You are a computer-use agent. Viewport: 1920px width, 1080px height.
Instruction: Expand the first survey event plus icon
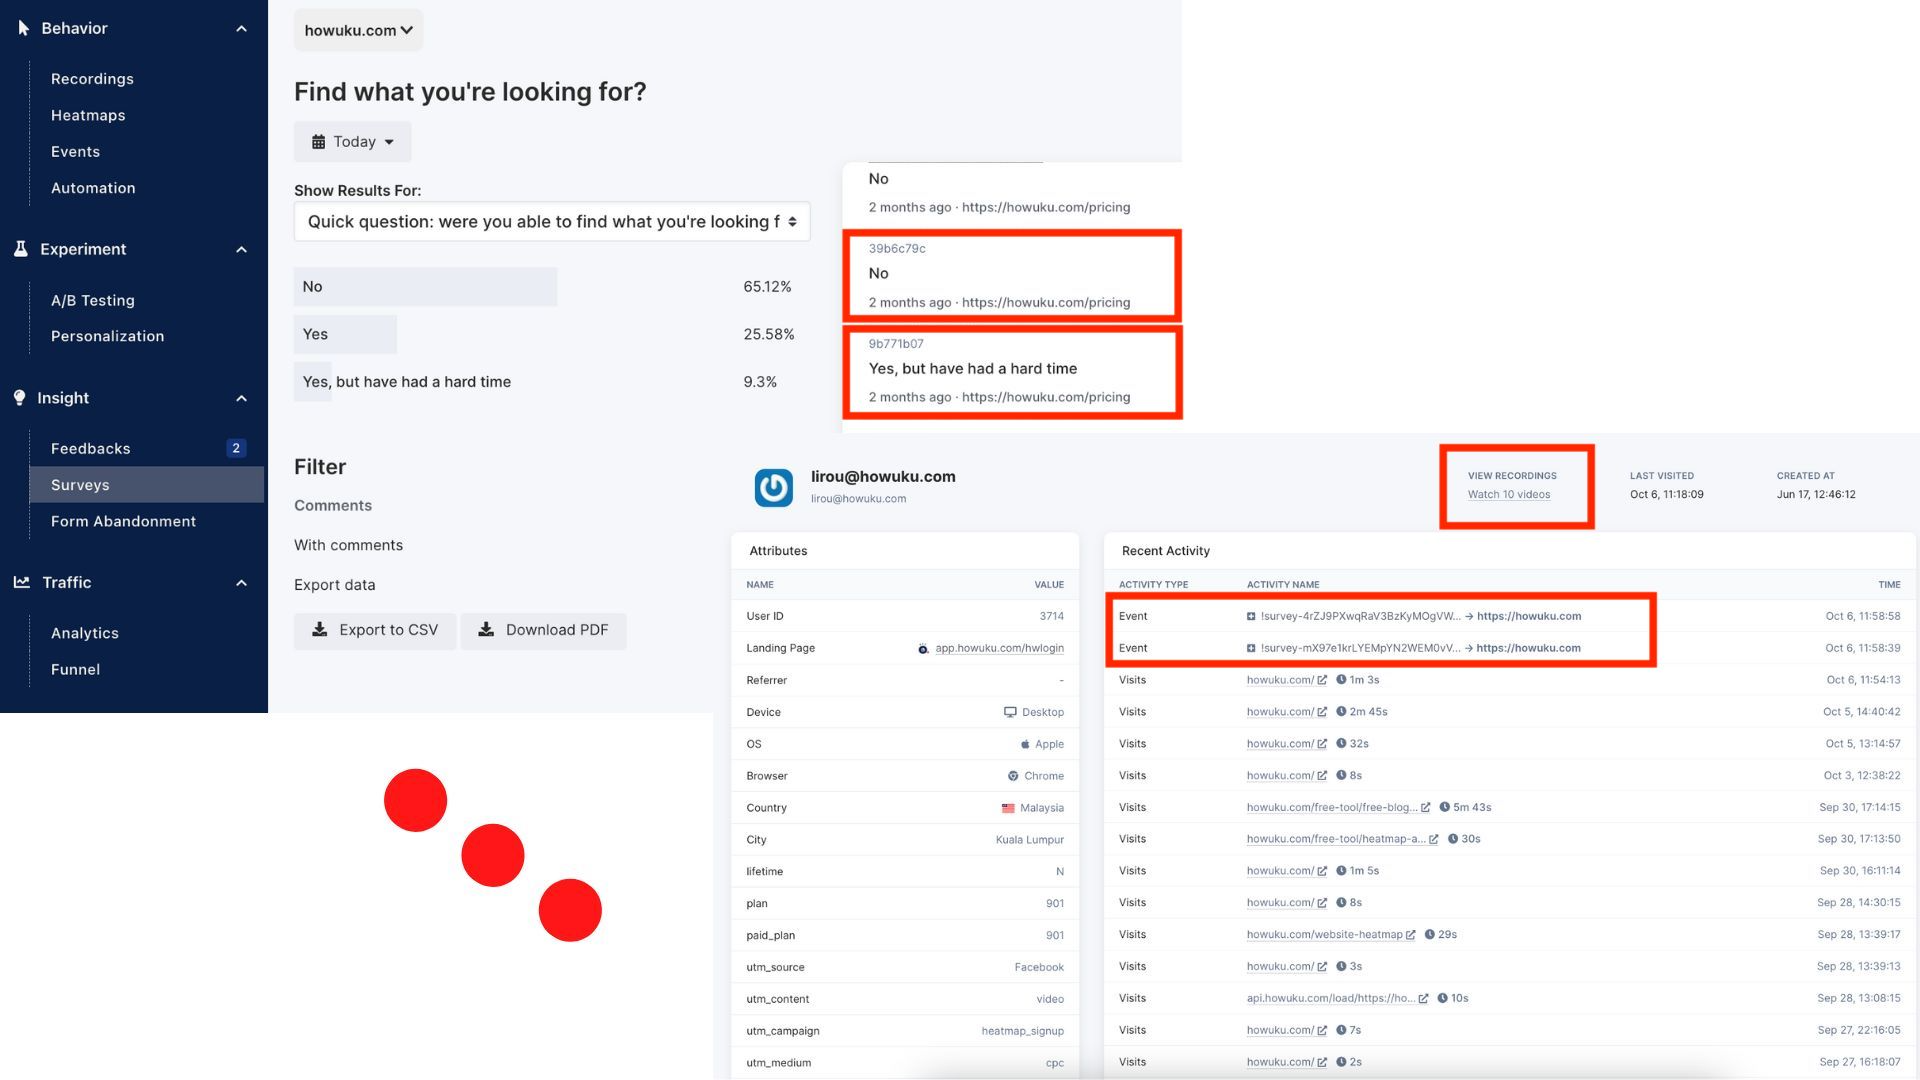tap(1251, 617)
